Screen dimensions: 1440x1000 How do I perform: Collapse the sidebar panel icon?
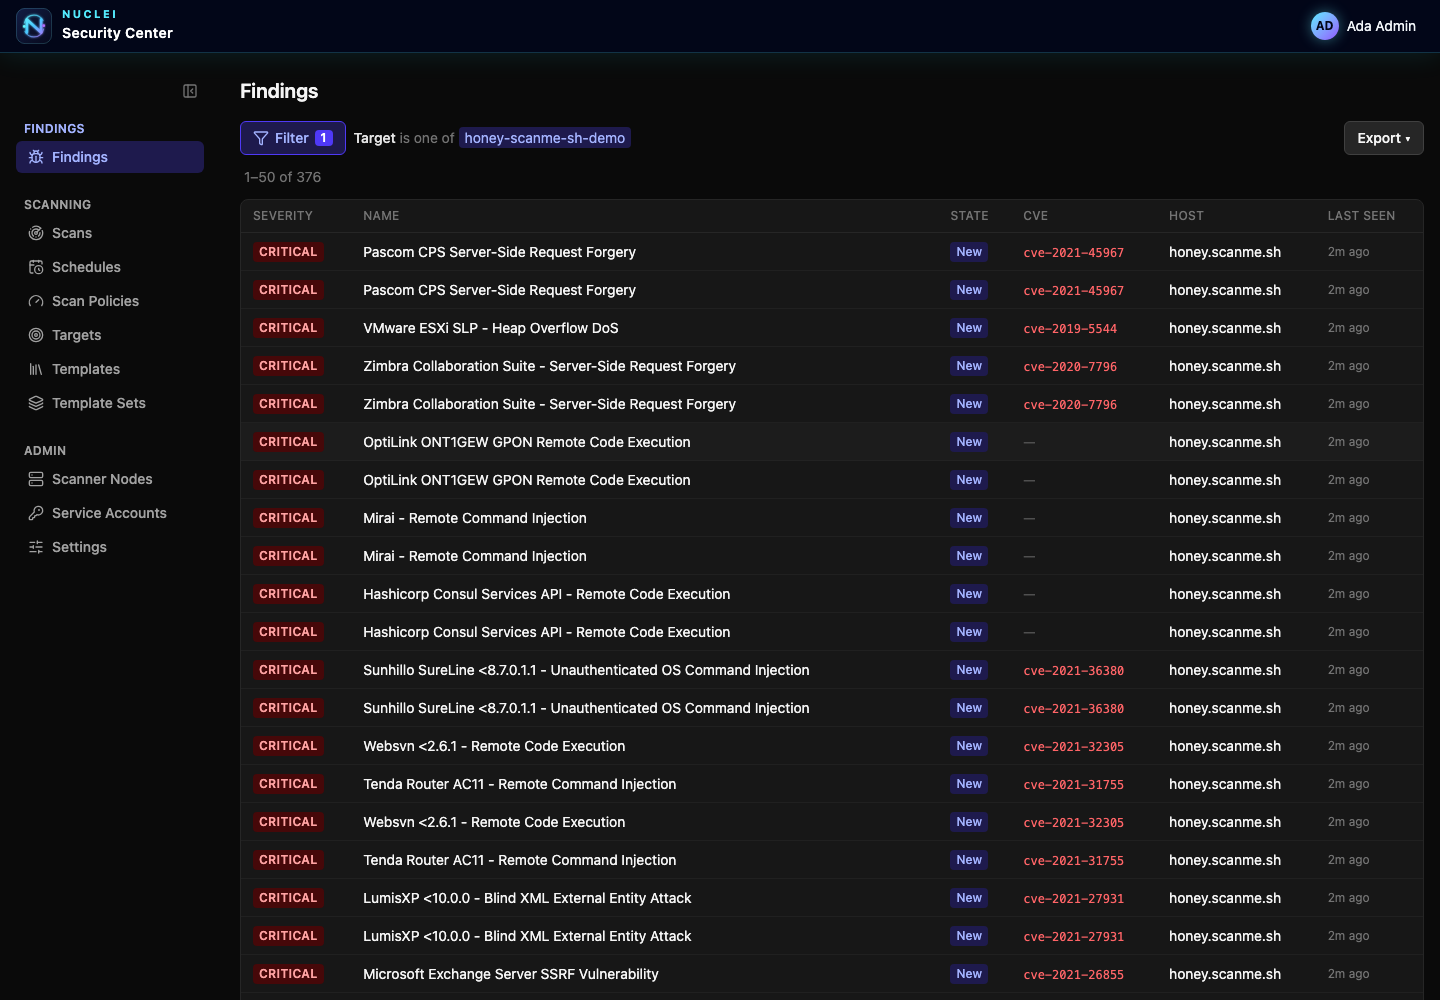point(190,91)
